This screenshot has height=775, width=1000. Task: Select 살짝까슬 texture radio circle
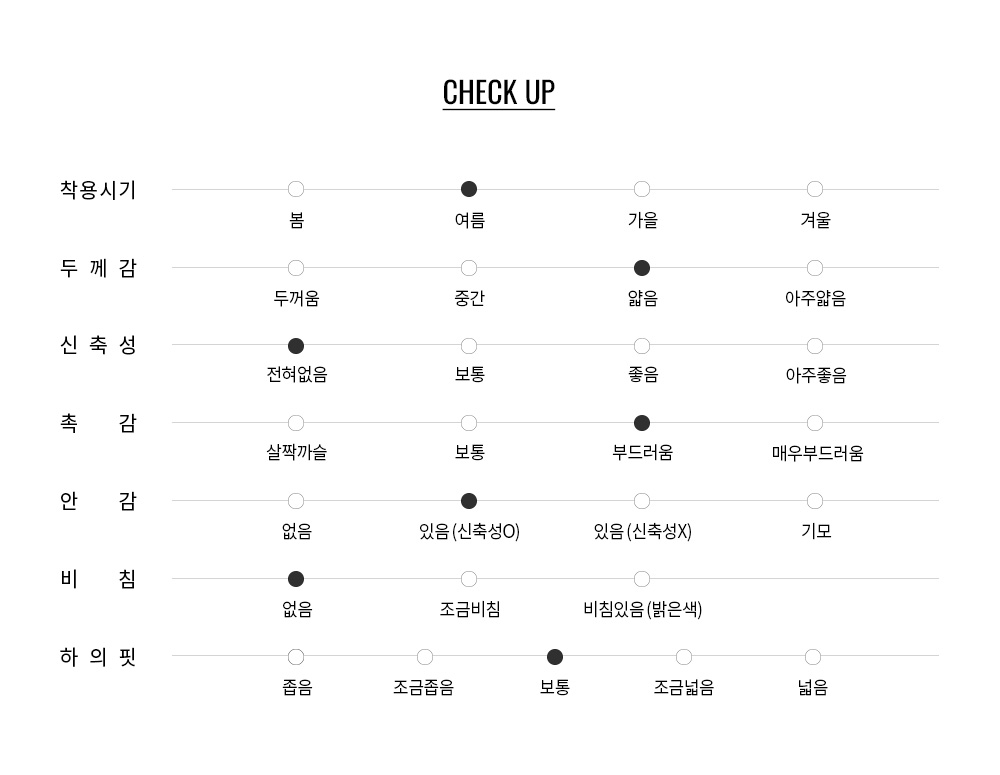click(x=296, y=423)
